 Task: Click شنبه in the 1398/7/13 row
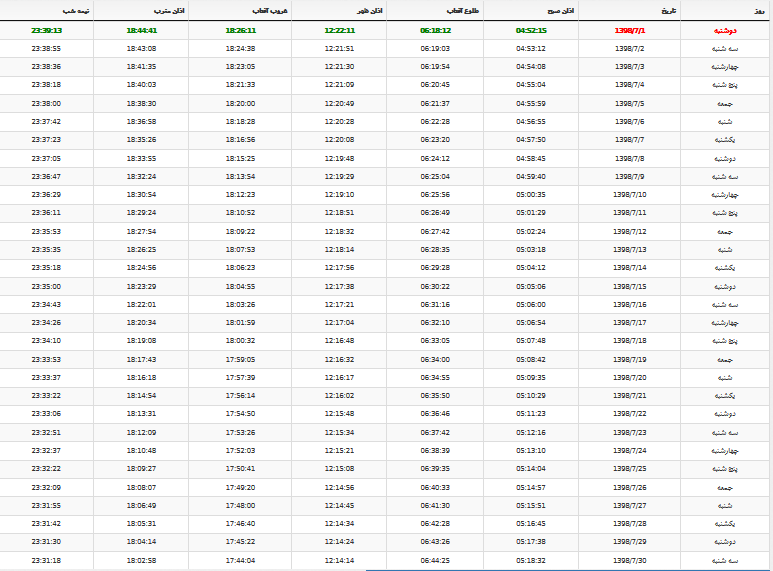725,250
